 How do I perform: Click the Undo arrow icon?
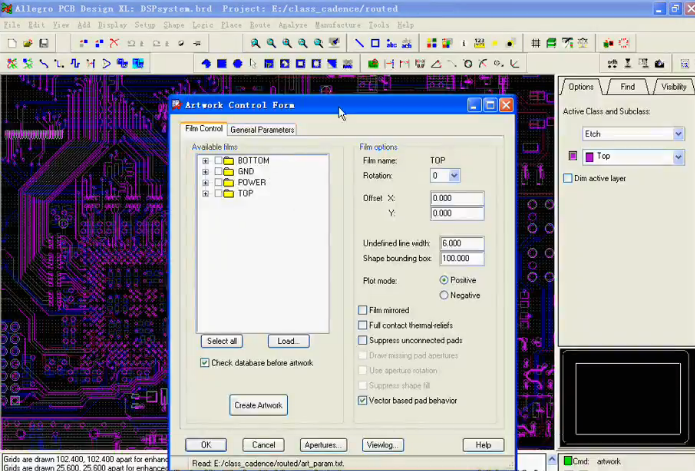coord(131,43)
